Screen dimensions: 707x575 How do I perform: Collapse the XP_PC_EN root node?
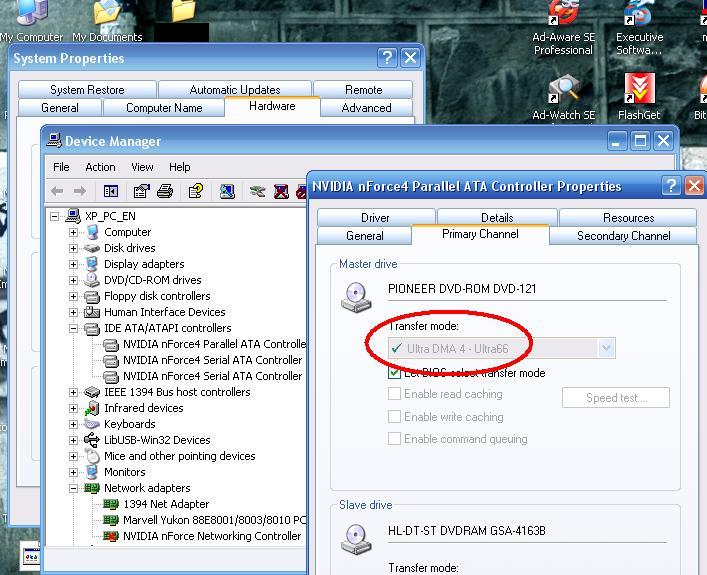[x=54, y=216]
